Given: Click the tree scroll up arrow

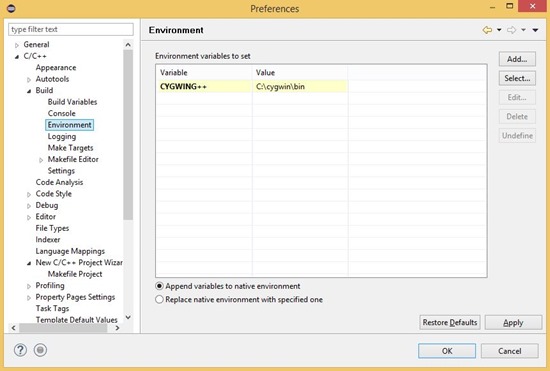Looking at the screenshot, I should pos(128,45).
